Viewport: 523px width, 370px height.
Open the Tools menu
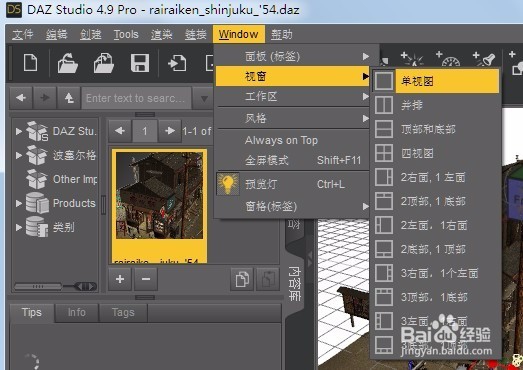click(126, 34)
